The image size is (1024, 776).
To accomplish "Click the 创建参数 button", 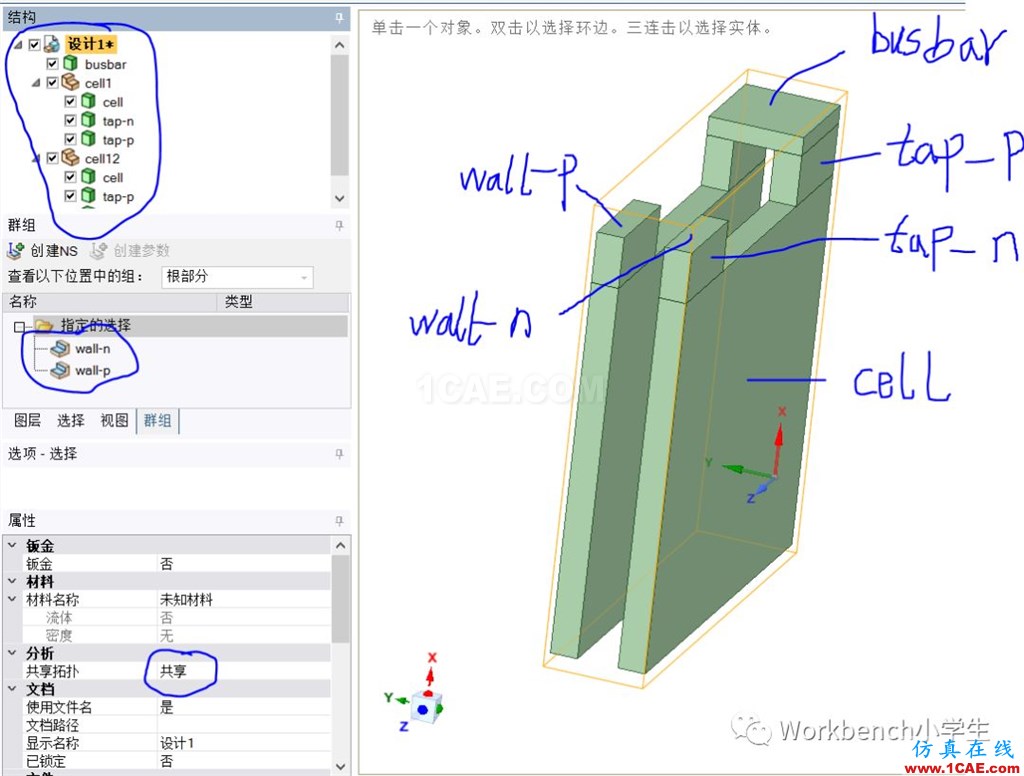I will [130, 251].
